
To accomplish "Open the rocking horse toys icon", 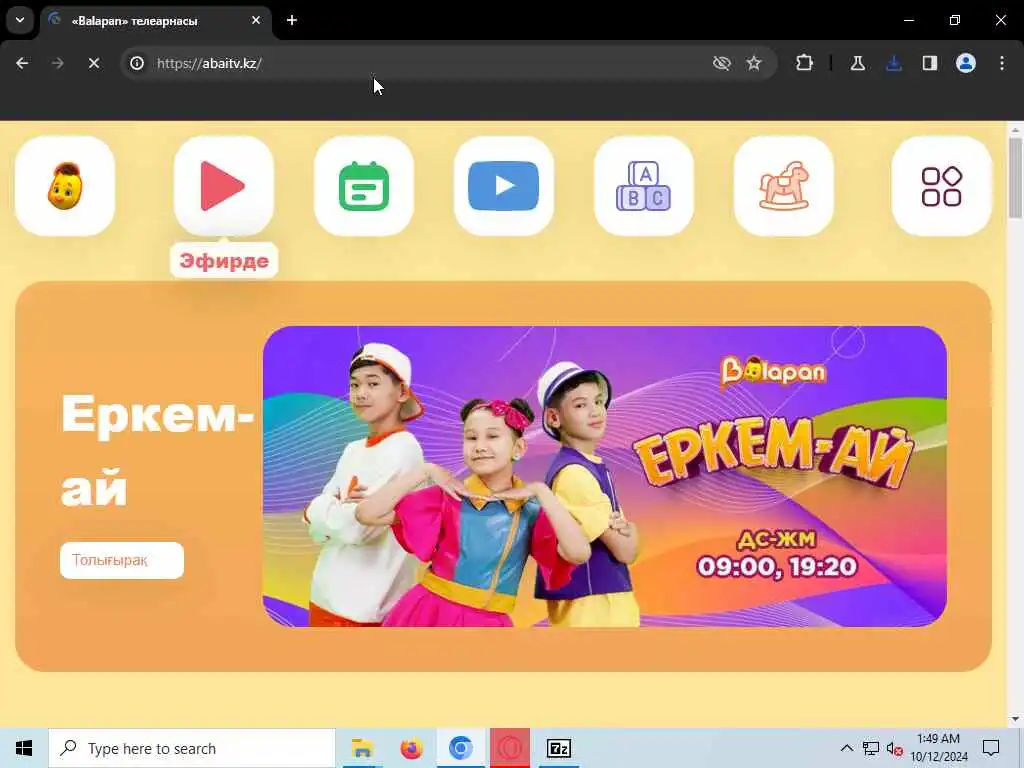I will pyautogui.click(x=784, y=186).
